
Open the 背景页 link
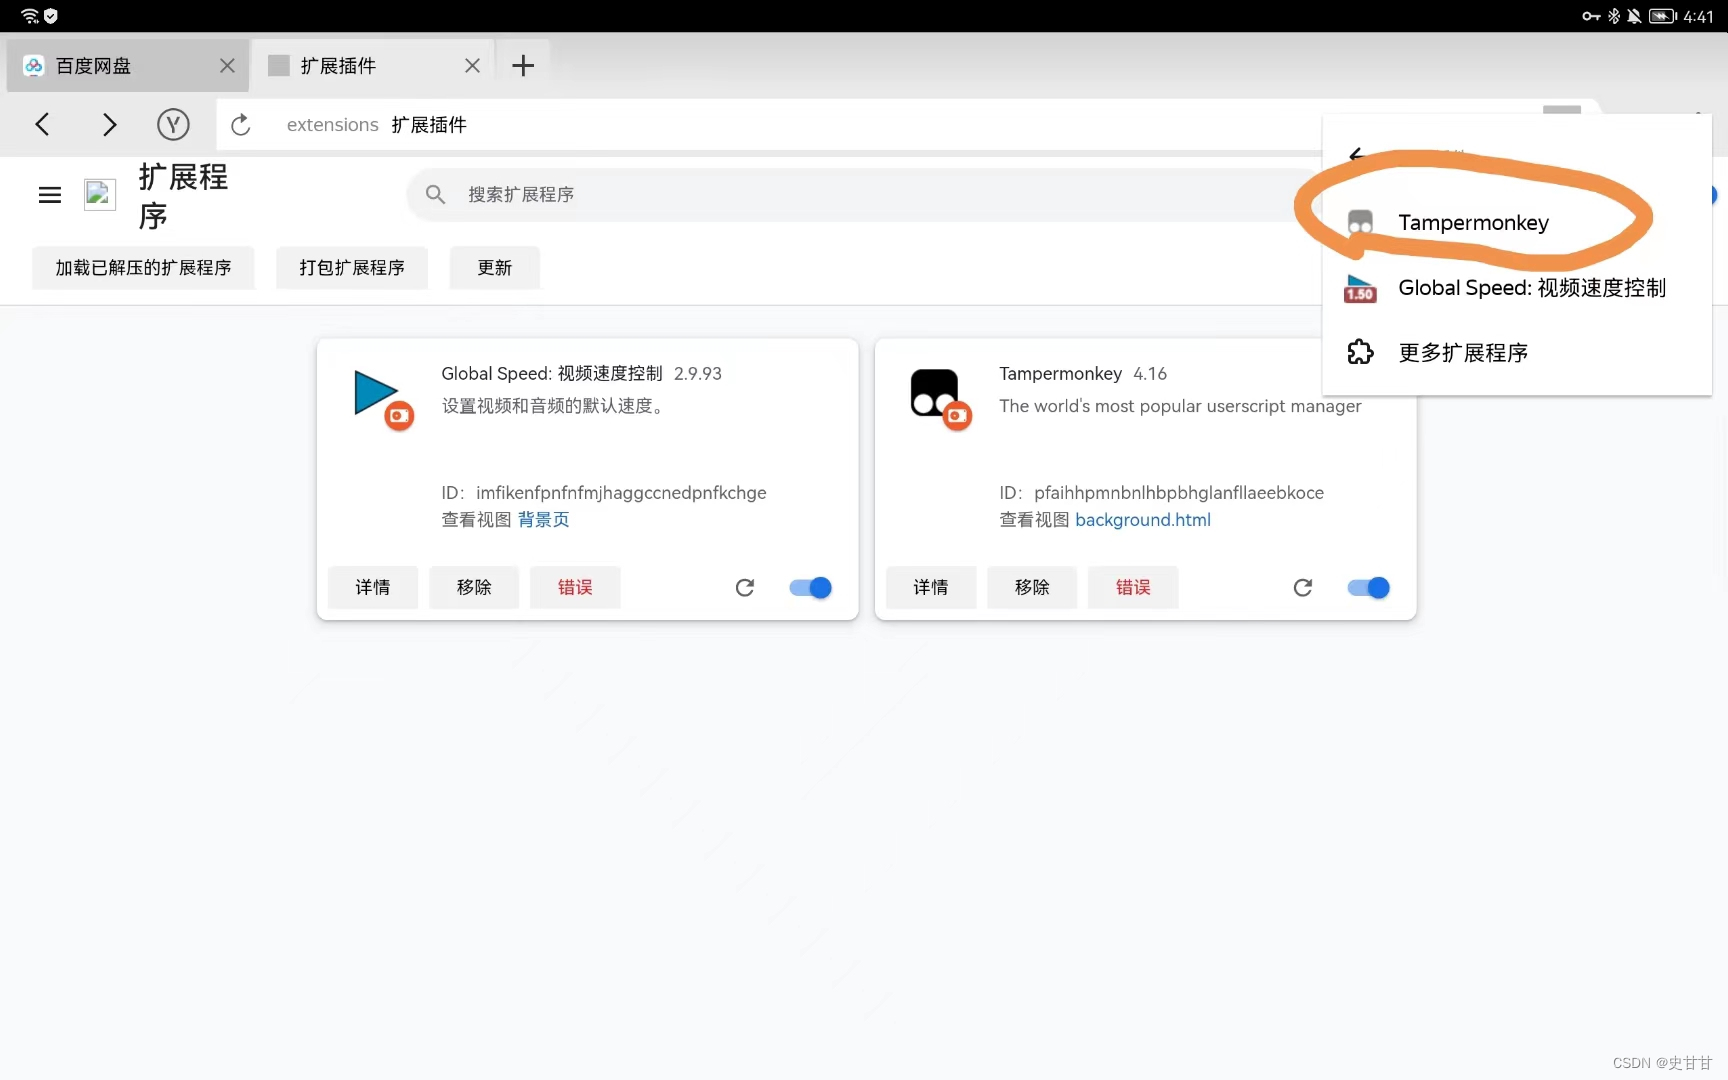click(543, 520)
